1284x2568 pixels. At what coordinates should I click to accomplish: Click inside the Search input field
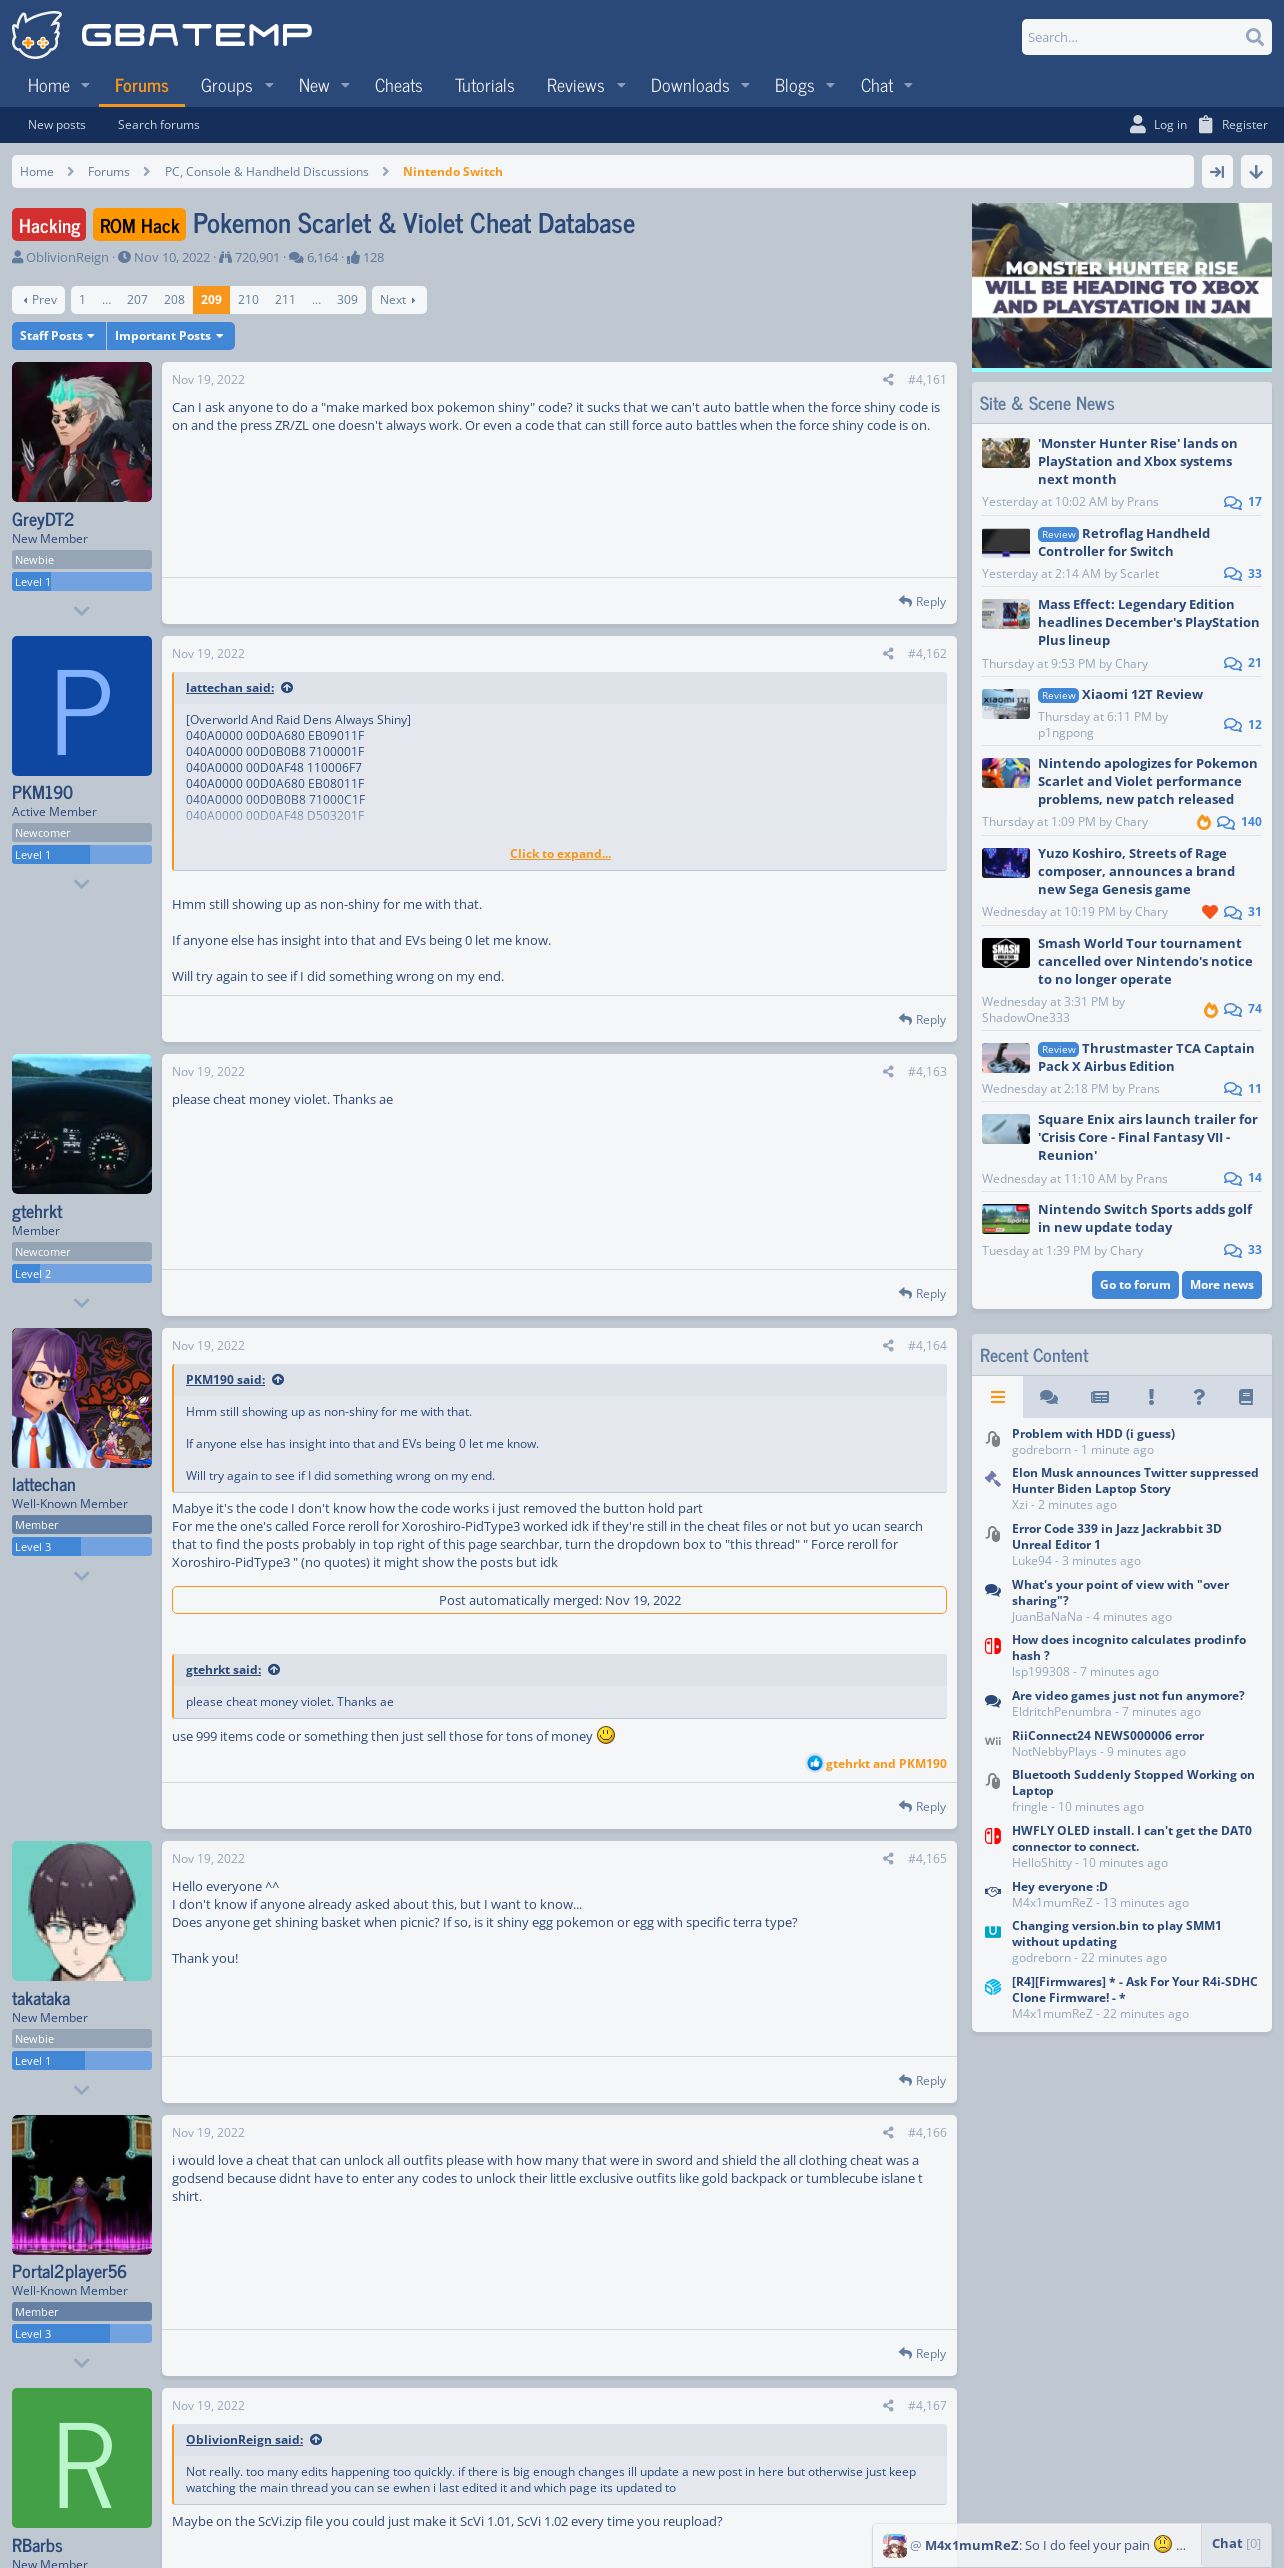[x=1131, y=38]
